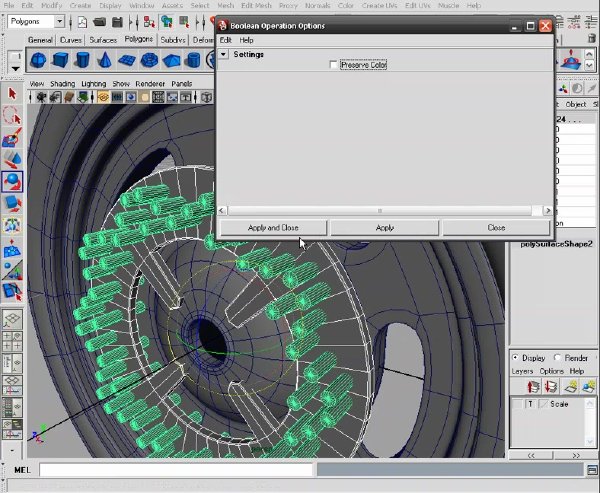Viewport: 600px width, 493px height.
Task: Activate the Universal Manipulator tool
Action: (x=12, y=225)
